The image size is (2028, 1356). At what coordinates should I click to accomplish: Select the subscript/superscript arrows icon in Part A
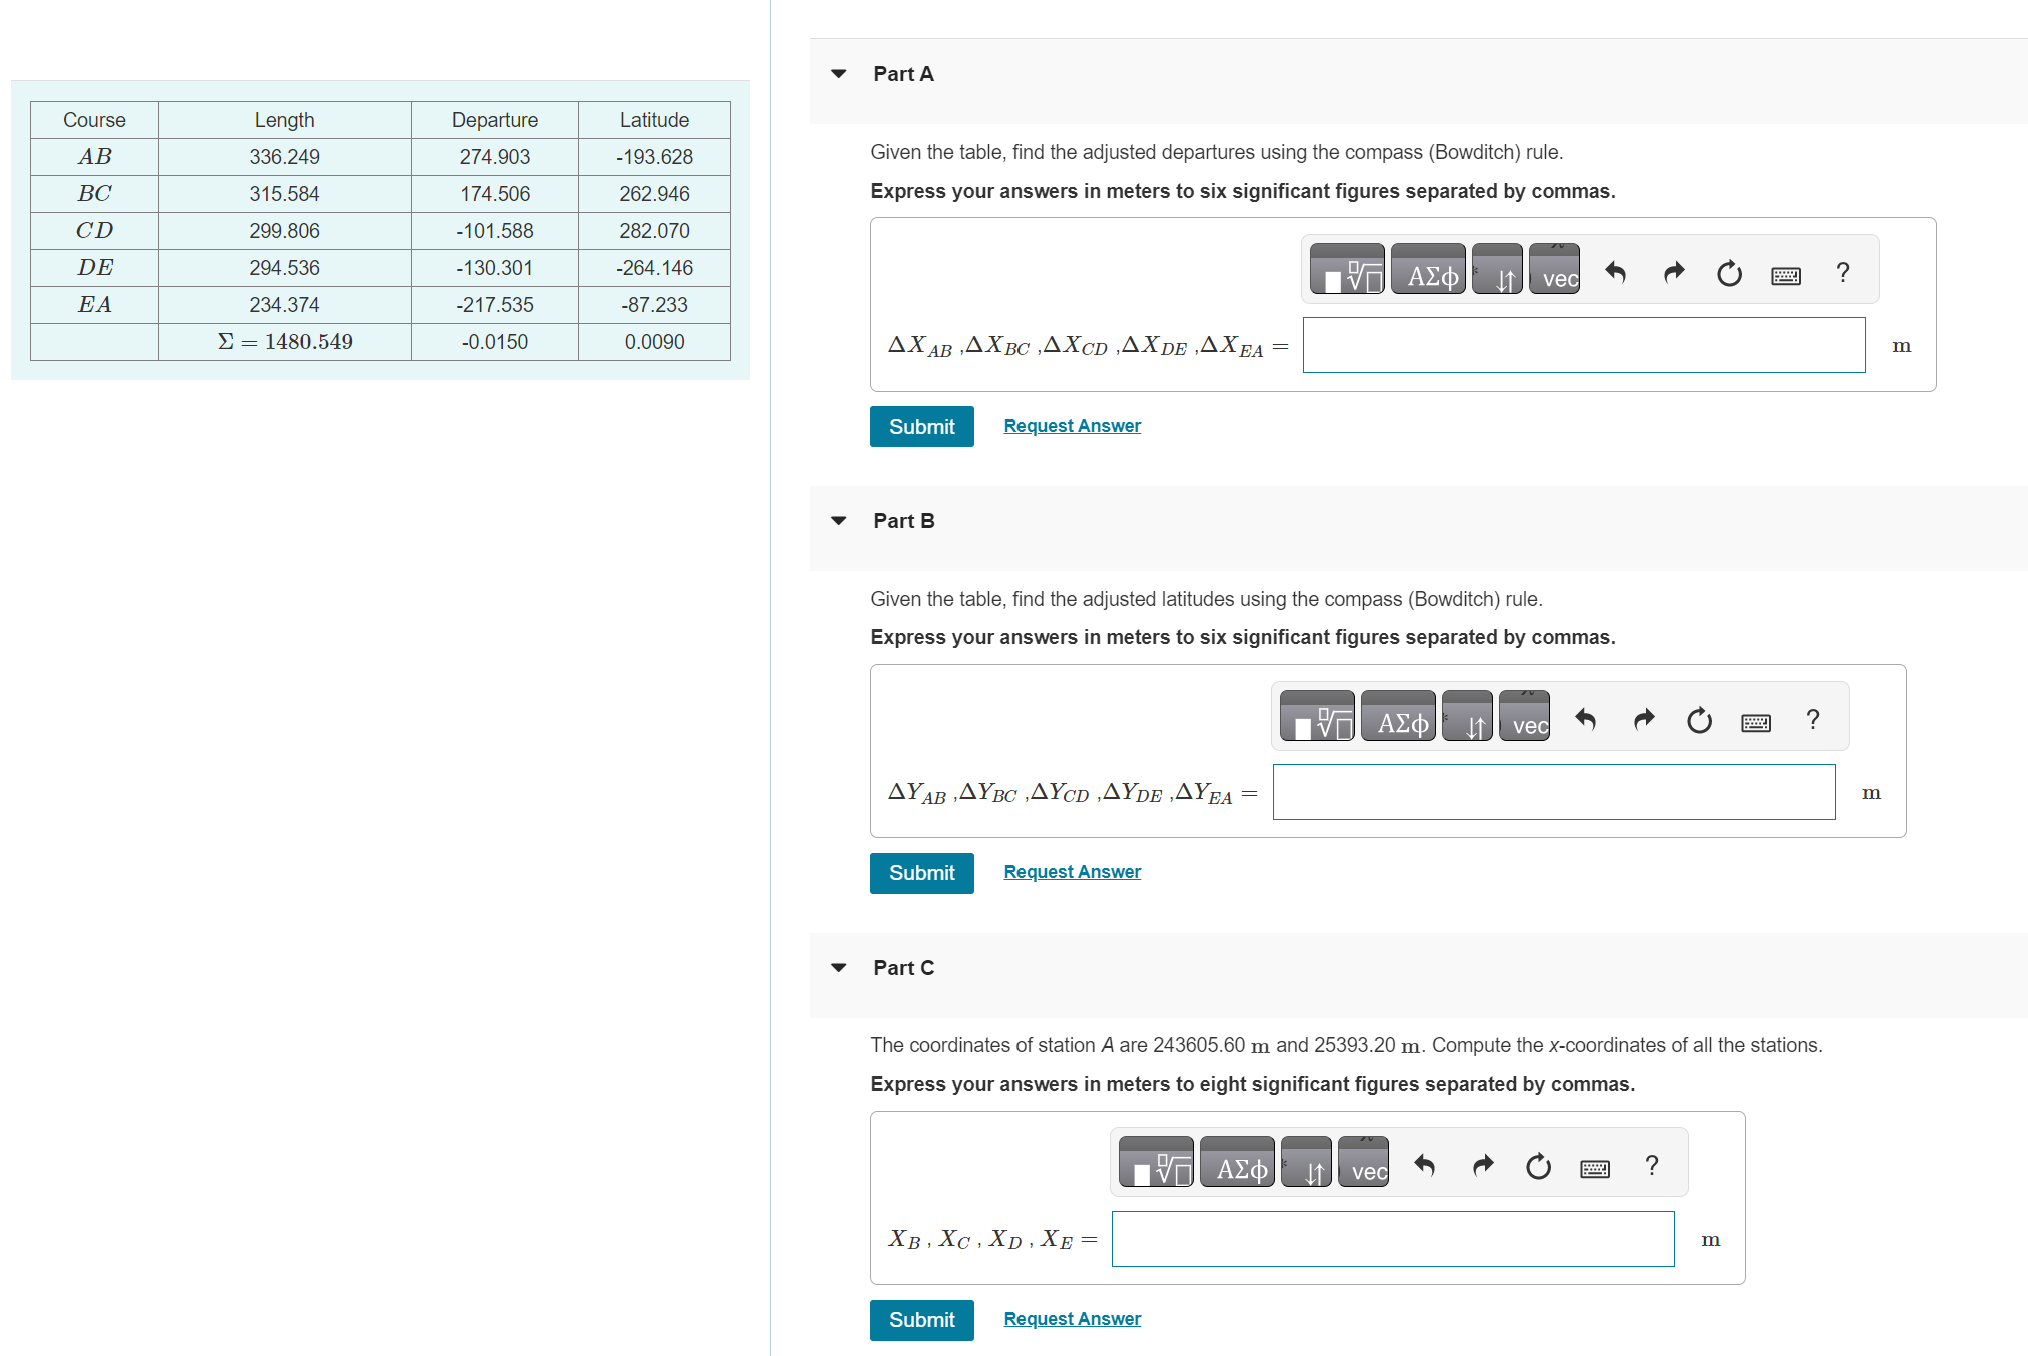click(x=1496, y=268)
